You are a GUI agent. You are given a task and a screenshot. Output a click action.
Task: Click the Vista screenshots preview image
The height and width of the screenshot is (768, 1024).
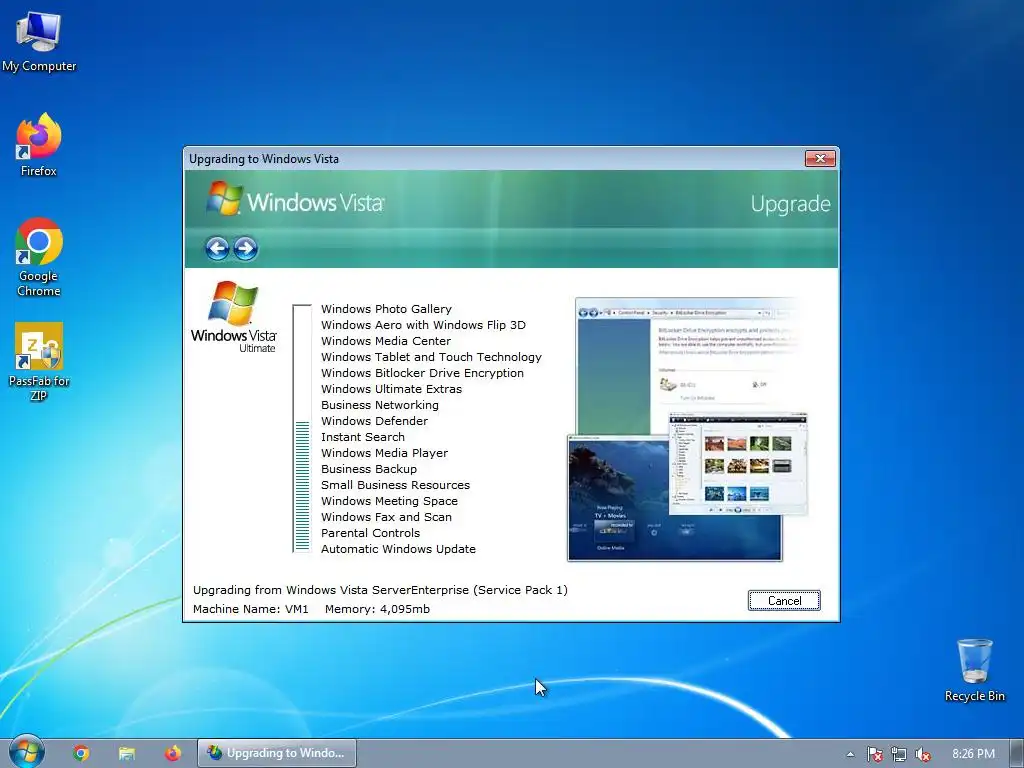[687, 429]
